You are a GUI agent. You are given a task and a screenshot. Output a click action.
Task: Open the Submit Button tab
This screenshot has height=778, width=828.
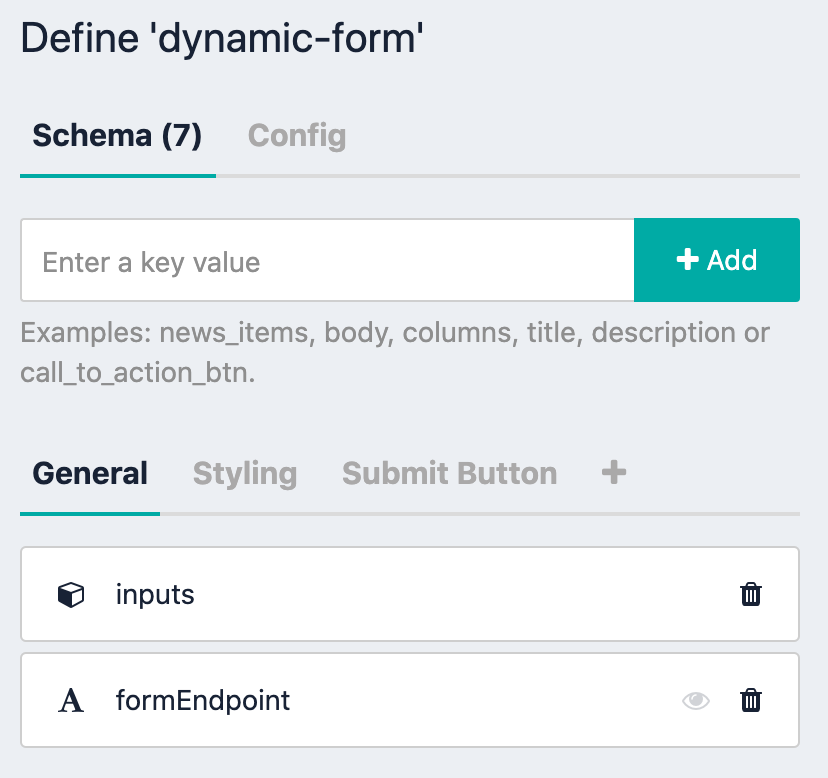click(450, 473)
